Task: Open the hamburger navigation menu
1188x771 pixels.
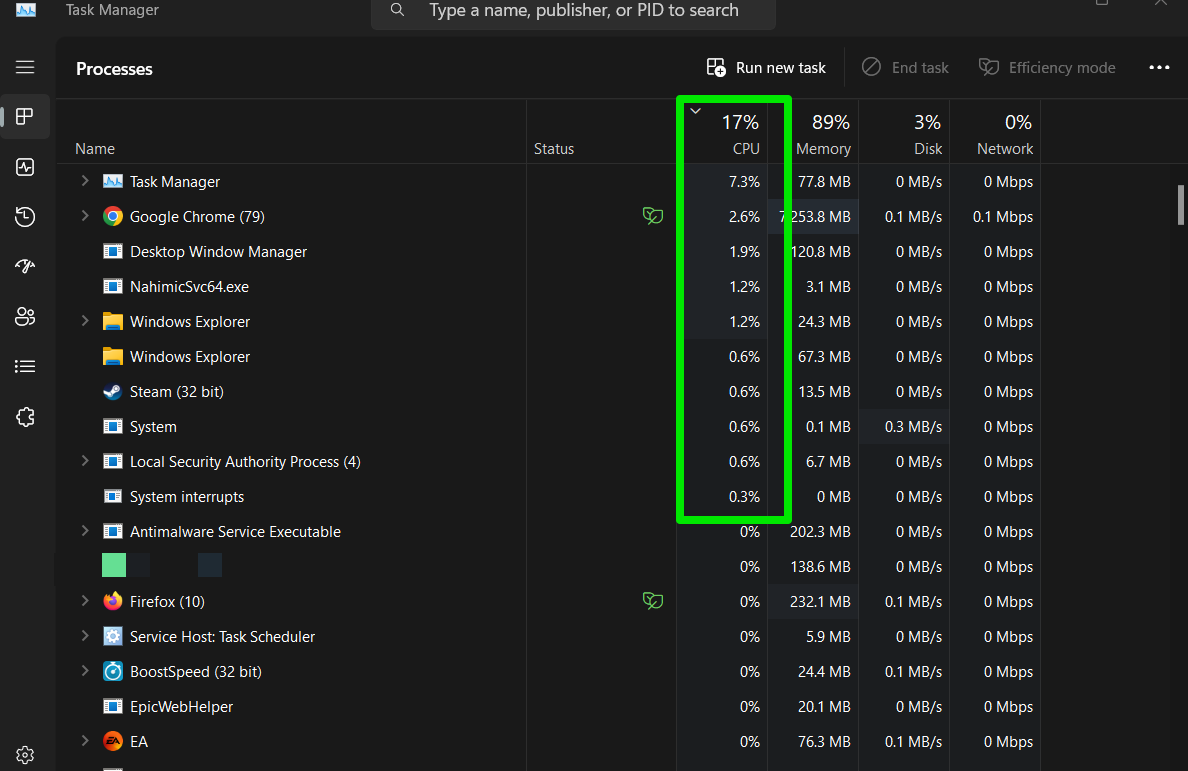Action: click(x=25, y=67)
